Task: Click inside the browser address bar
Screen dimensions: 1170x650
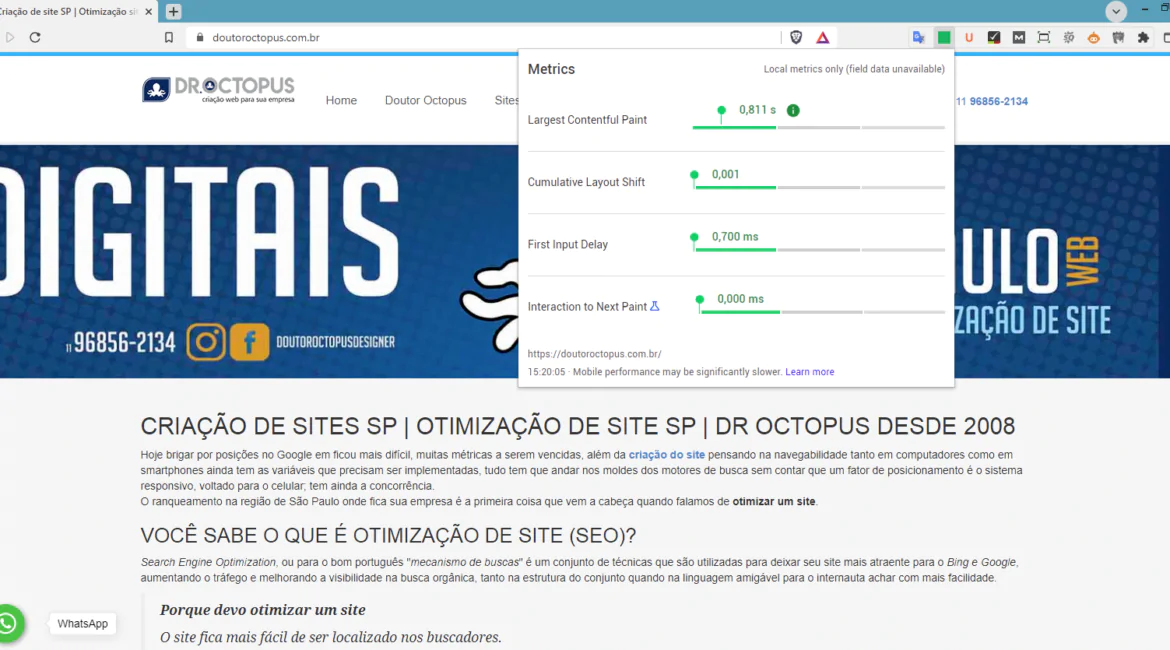Action: 400,37
